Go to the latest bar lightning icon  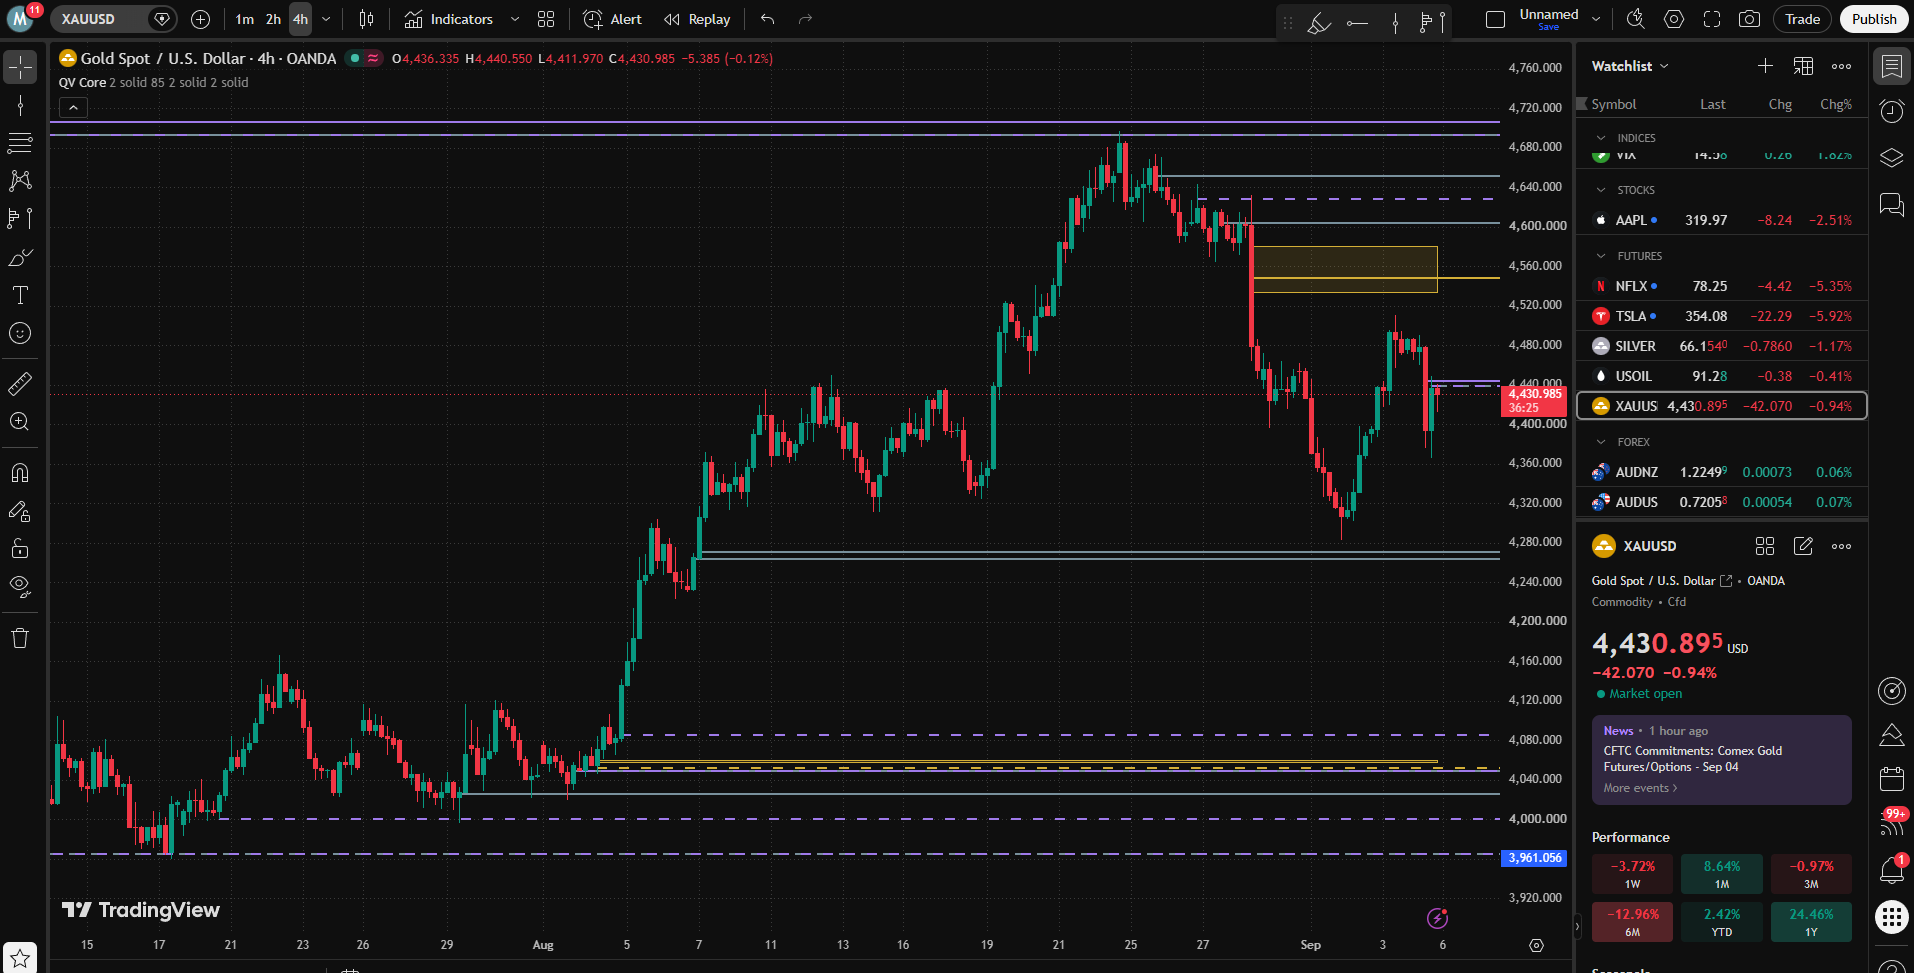click(1437, 918)
